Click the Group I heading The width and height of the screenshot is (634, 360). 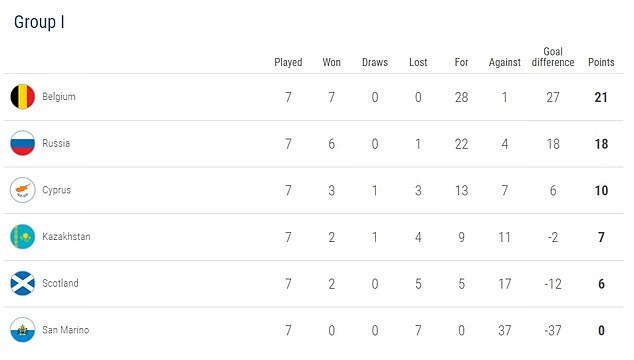(x=39, y=22)
